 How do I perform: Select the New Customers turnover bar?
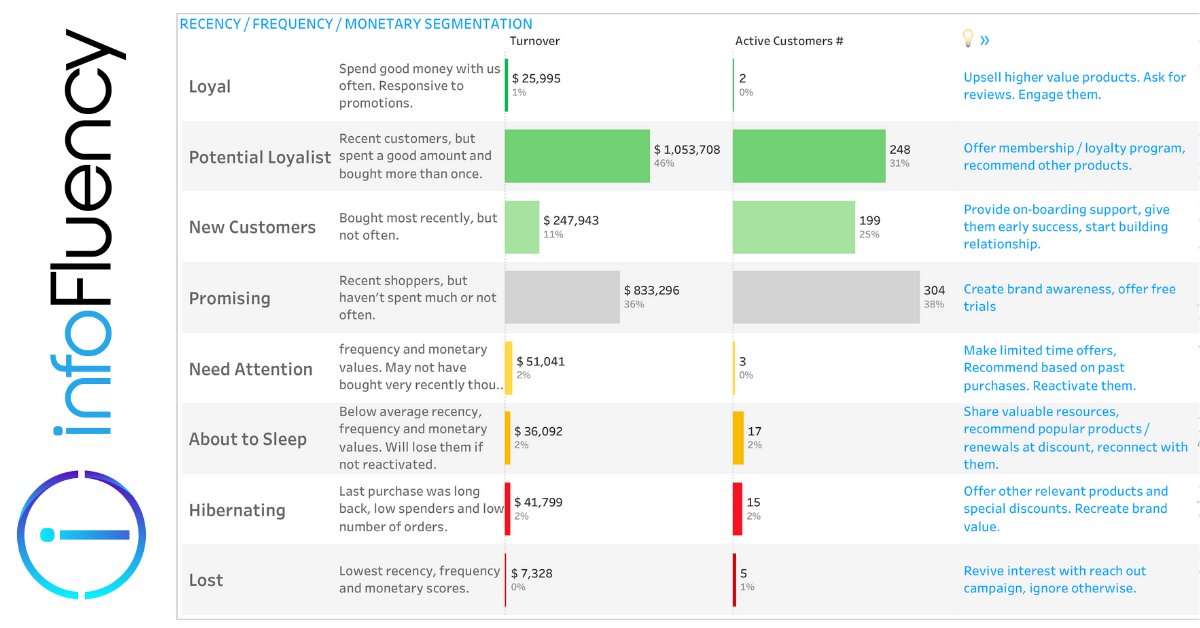[x=522, y=227]
